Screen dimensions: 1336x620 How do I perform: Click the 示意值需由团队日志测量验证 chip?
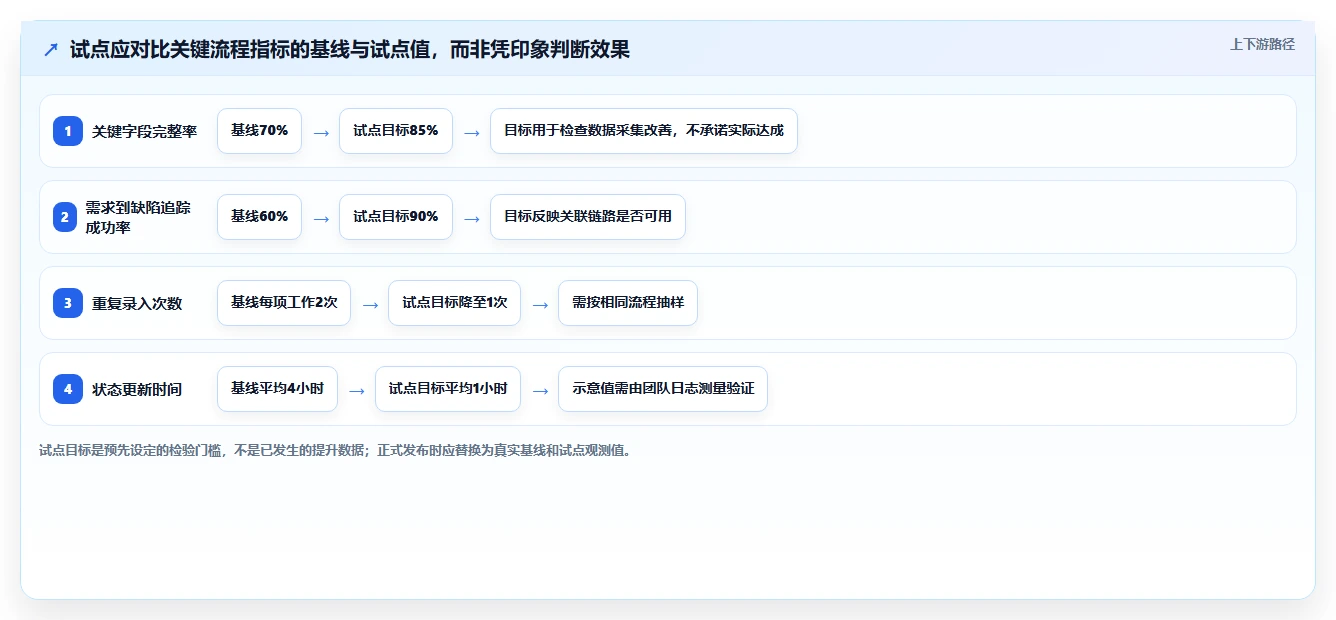(663, 389)
